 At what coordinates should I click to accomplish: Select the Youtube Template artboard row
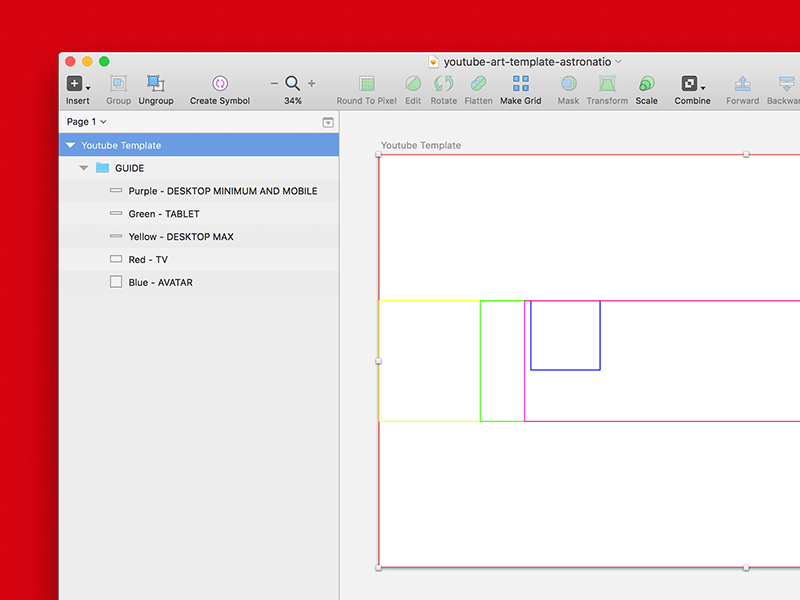click(199, 145)
